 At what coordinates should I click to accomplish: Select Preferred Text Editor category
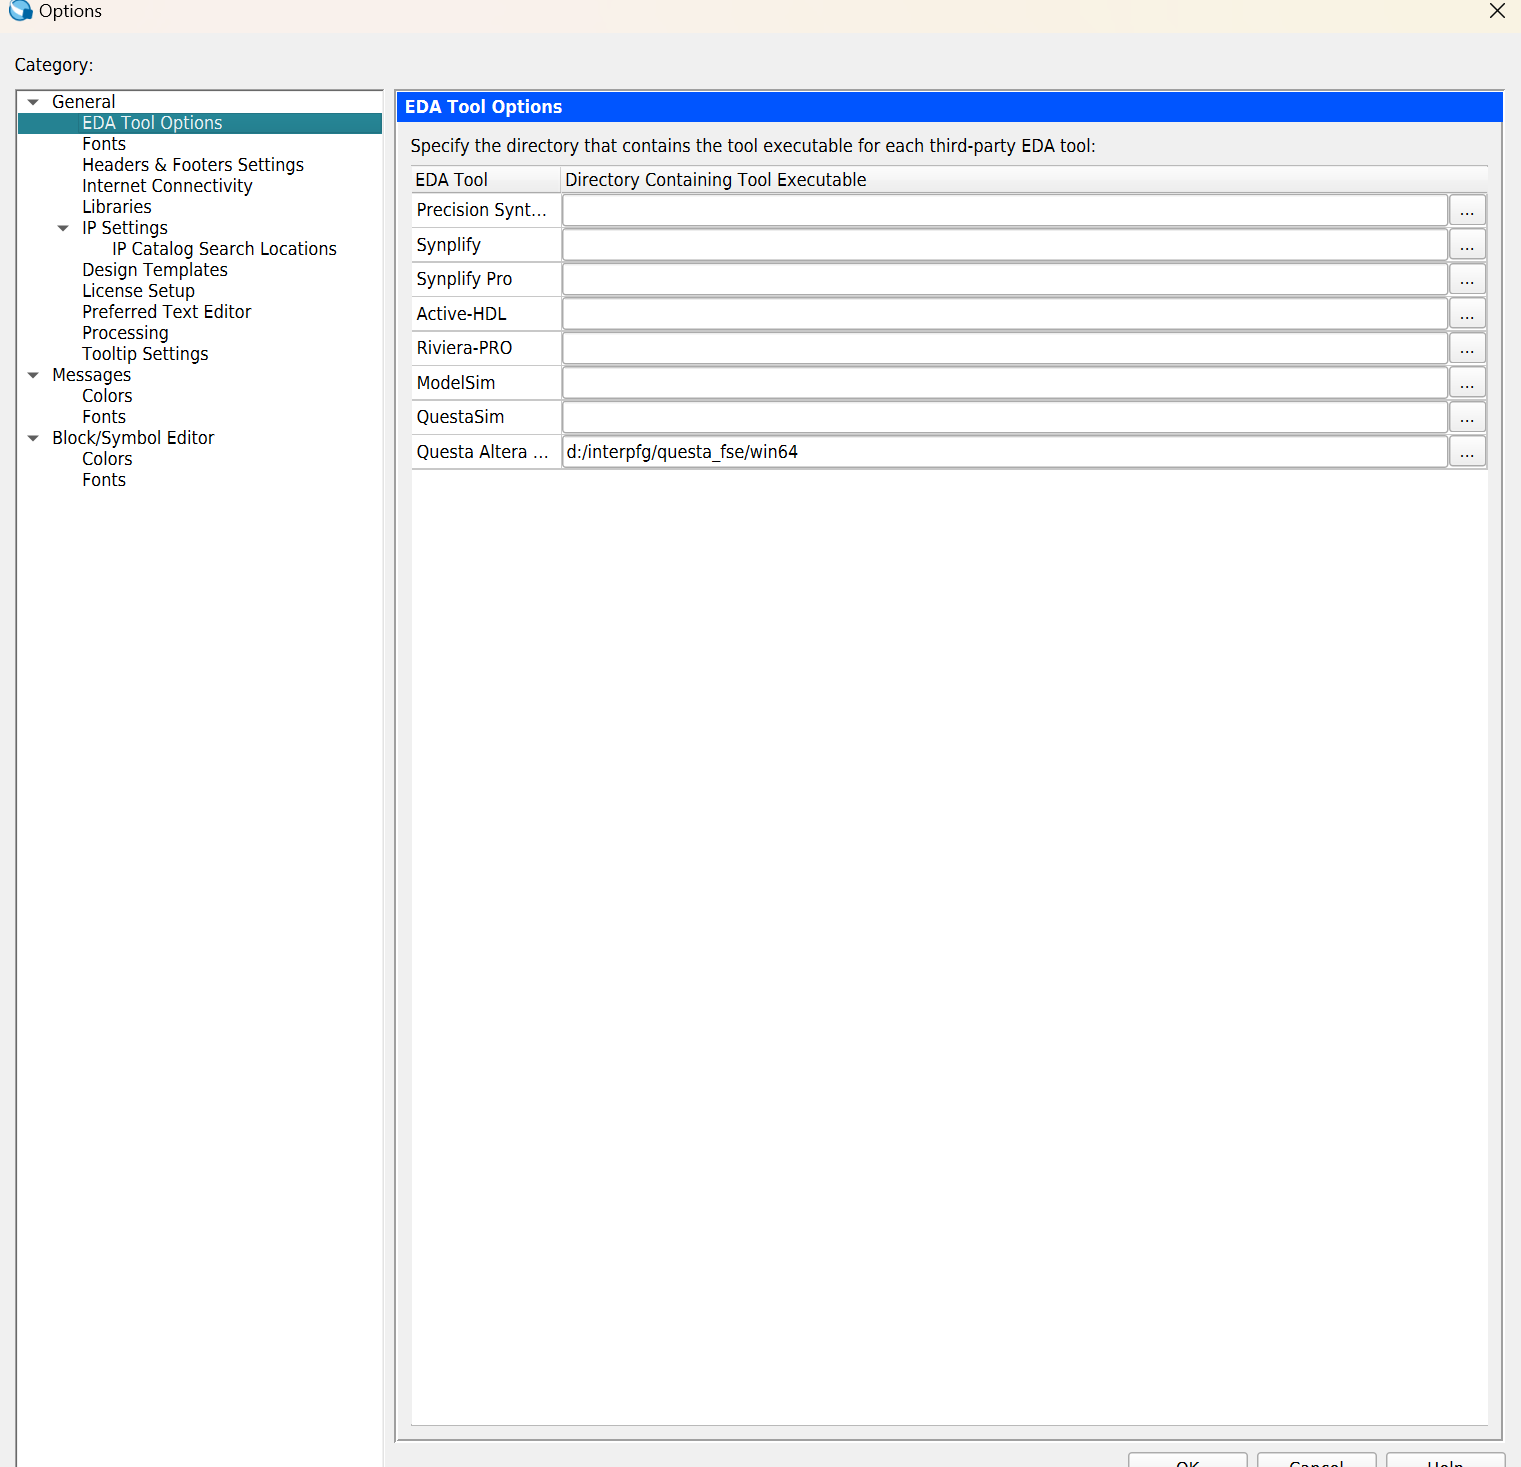pos(167,312)
